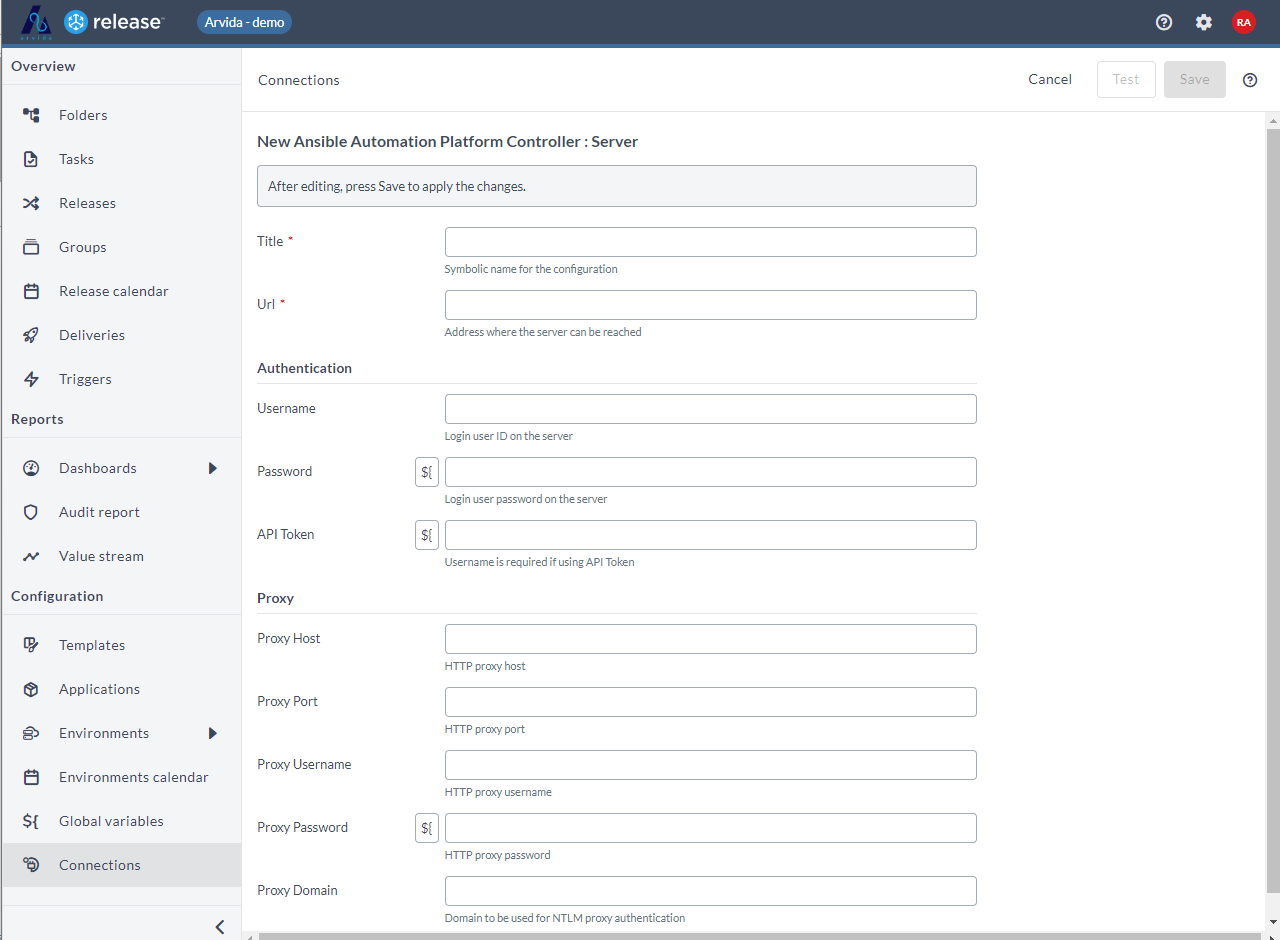Toggle variable mode for the Password field
The image size is (1280, 940).
click(427, 471)
